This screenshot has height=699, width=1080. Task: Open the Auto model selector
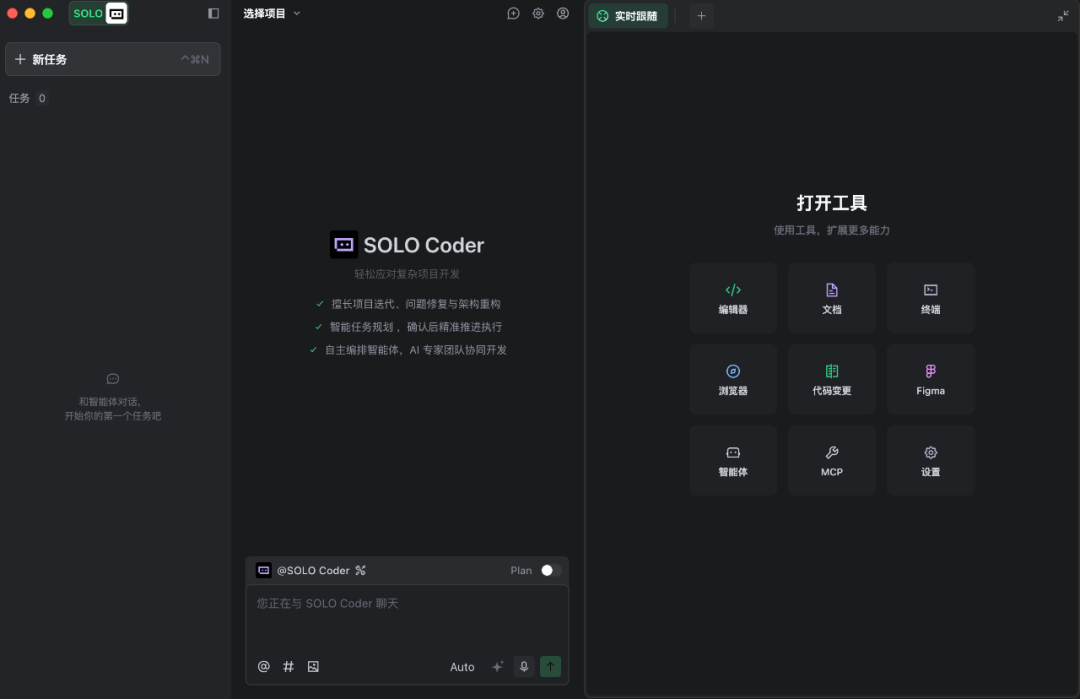(x=462, y=666)
